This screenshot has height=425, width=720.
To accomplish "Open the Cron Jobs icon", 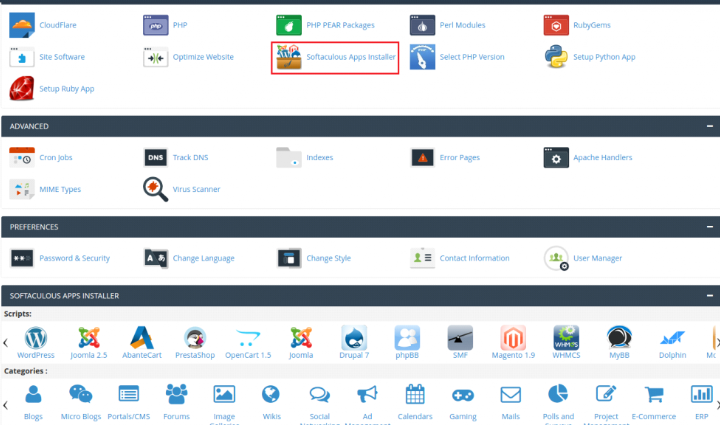I will pyautogui.click(x=22, y=157).
